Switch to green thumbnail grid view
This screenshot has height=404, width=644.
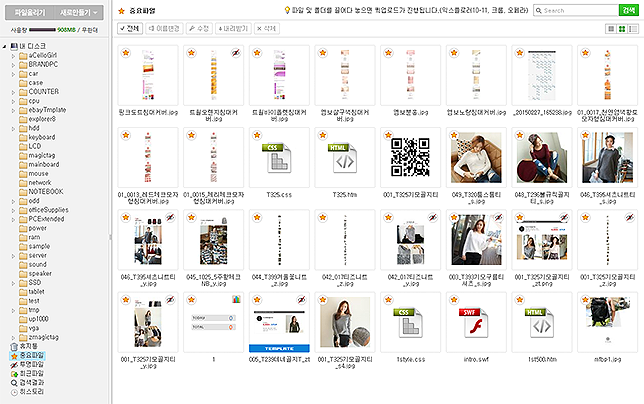(622, 29)
